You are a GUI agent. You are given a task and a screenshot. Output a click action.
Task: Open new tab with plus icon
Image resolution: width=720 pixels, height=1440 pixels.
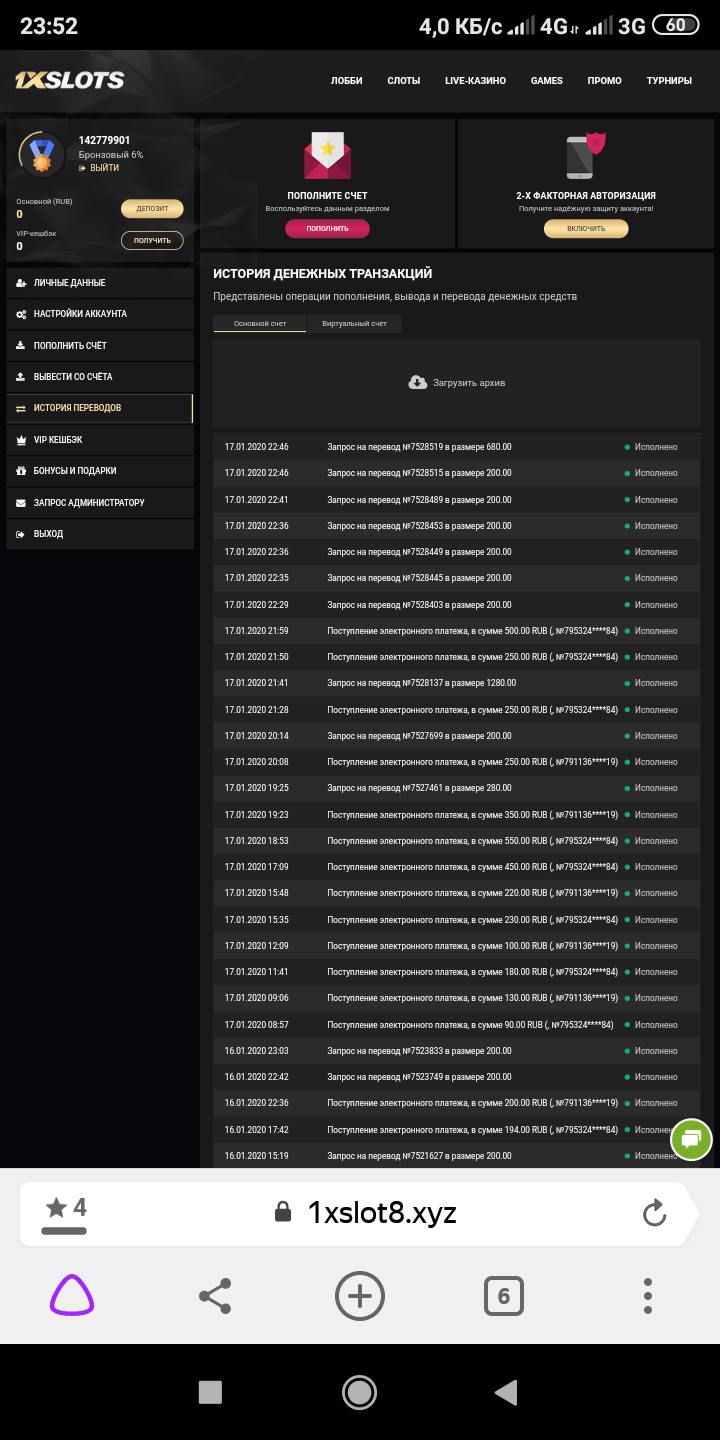(359, 1296)
